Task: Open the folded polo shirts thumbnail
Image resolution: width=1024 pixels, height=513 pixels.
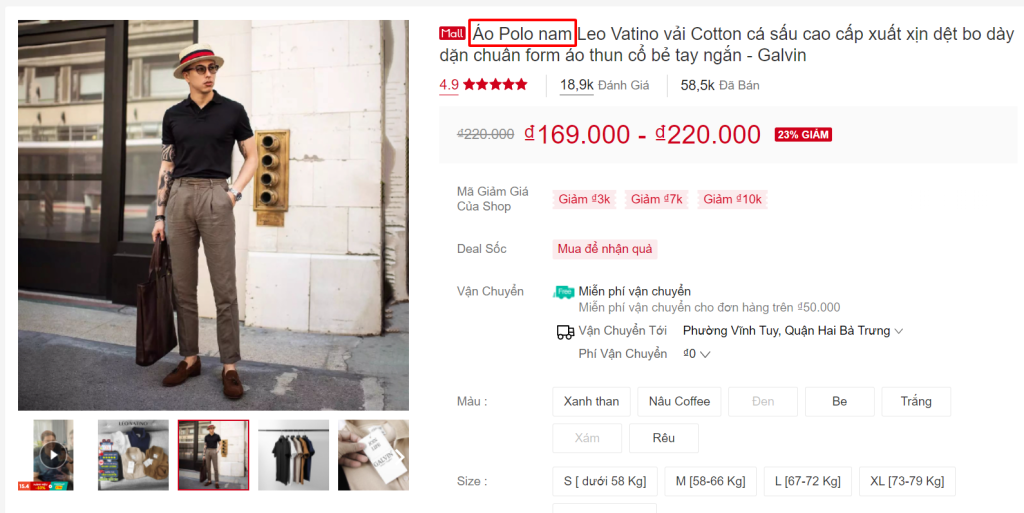Action: [x=133, y=455]
